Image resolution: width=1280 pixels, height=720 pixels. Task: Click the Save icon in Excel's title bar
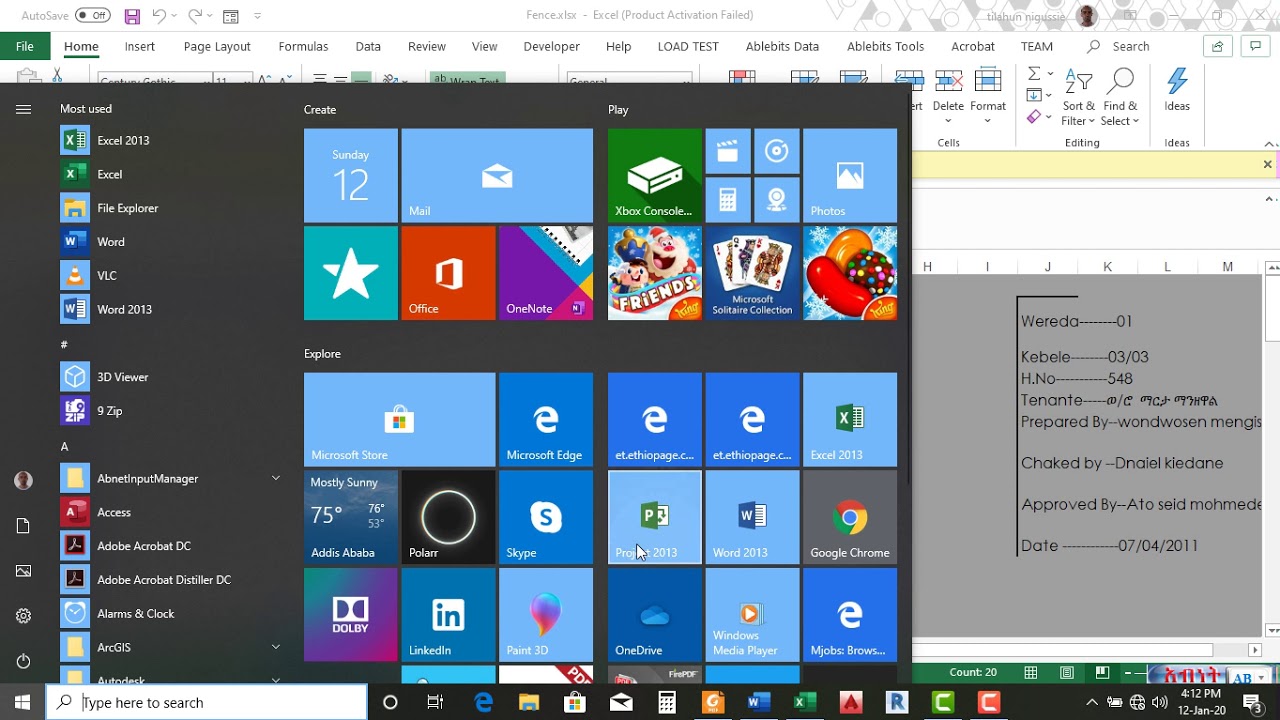click(132, 16)
